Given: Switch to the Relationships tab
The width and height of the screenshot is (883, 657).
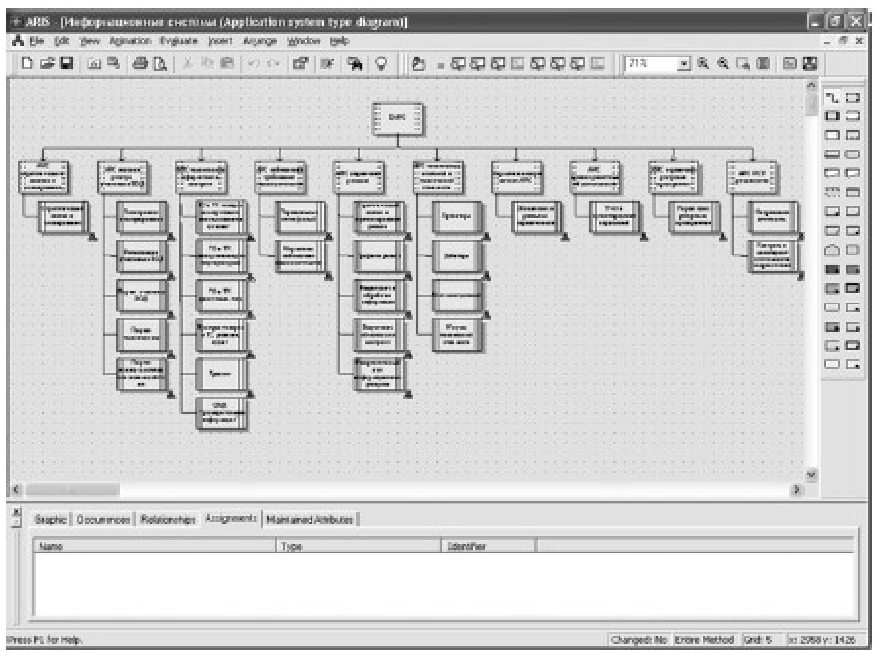Looking at the screenshot, I should (168, 520).
